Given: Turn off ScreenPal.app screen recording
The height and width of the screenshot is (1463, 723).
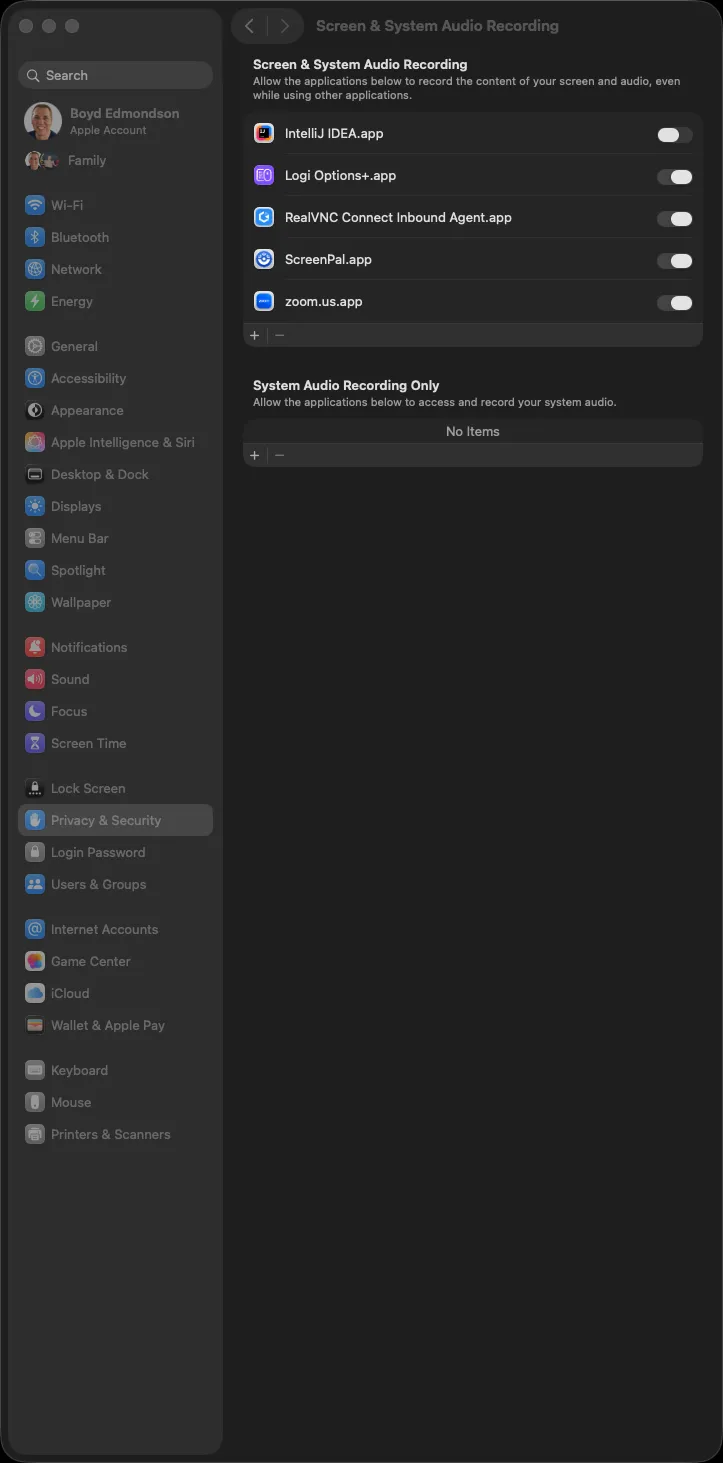Looking at the screenshot, I should 674,261.
